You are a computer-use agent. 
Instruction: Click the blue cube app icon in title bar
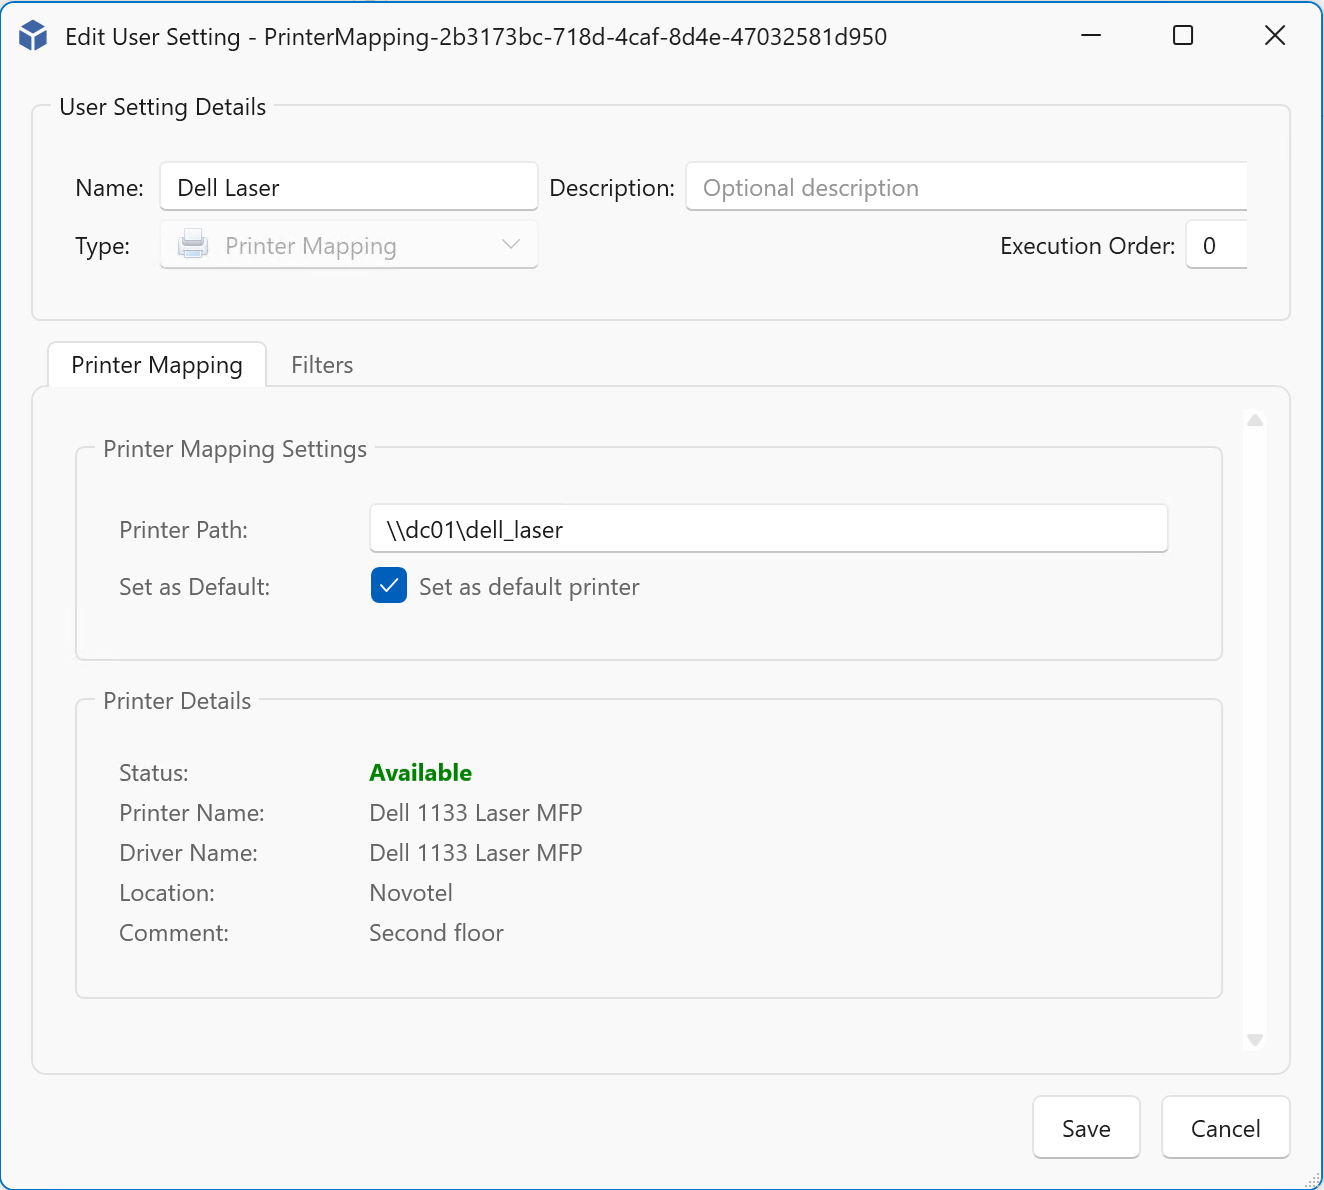click(33, 36)
